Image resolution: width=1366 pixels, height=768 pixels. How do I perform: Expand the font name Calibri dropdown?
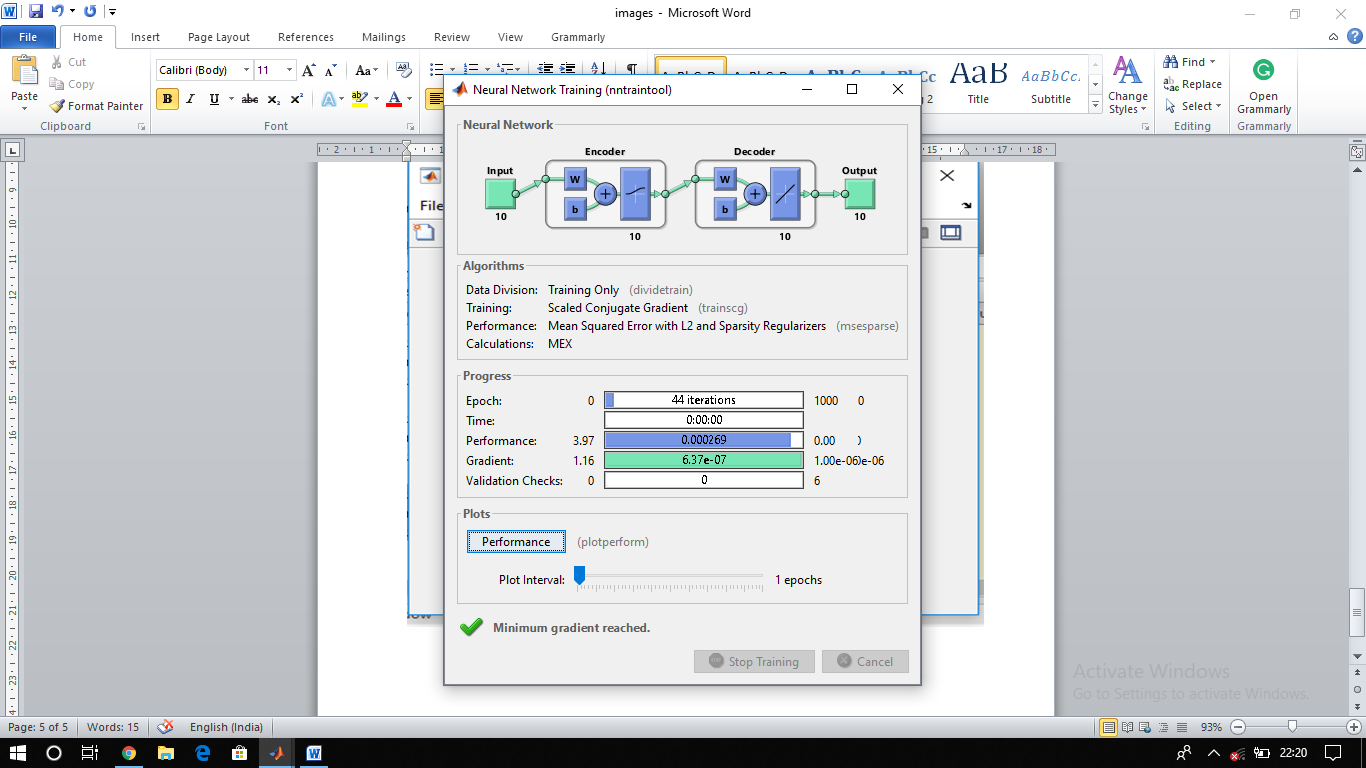pos(247,70)
